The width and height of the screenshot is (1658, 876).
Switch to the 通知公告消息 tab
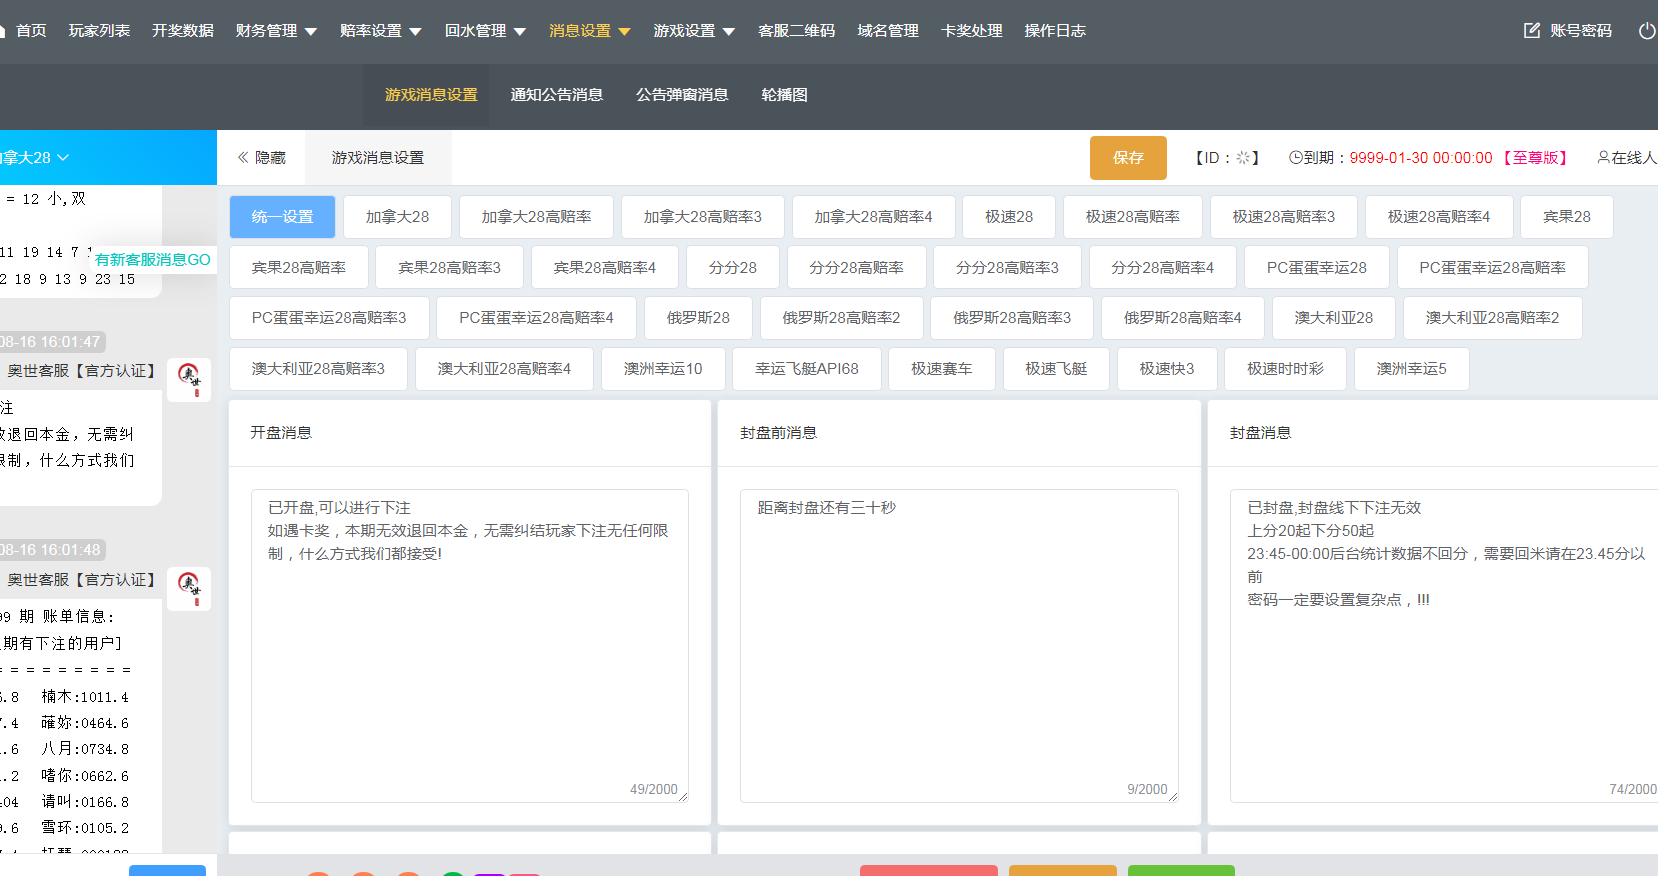(x=556, y=95)
